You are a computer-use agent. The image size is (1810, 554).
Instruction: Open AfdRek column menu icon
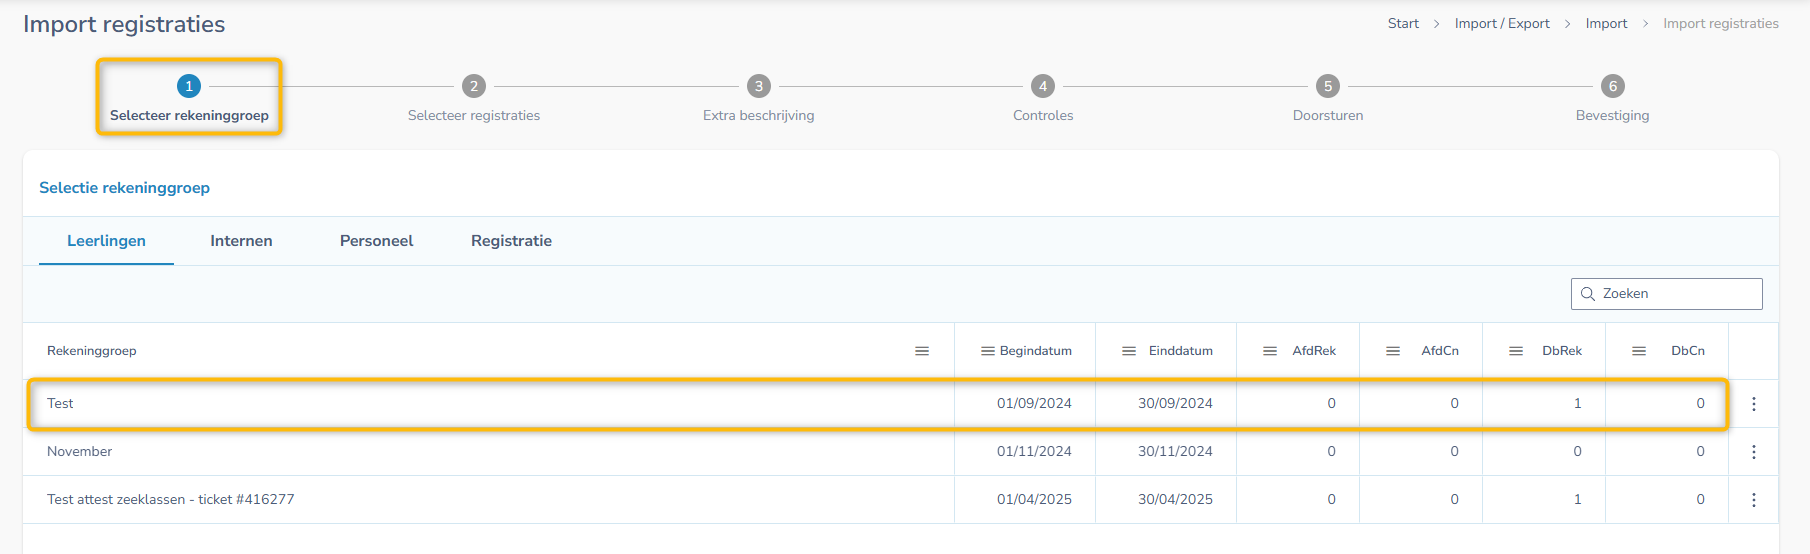click(1270, 351)
